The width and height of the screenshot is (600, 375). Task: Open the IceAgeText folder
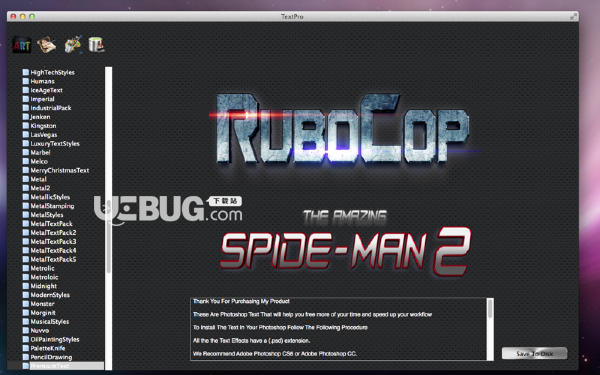[42, 90]
